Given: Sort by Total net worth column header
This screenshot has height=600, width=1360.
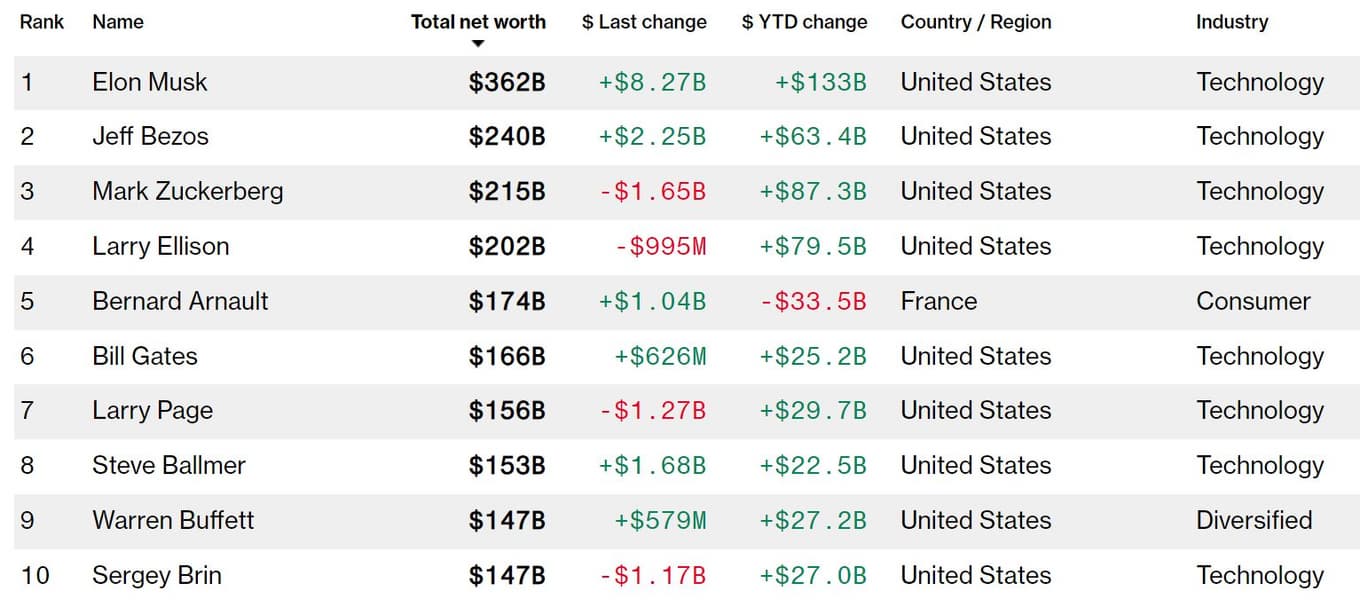Looking at the screenshot, I should (x=478, y=22).
